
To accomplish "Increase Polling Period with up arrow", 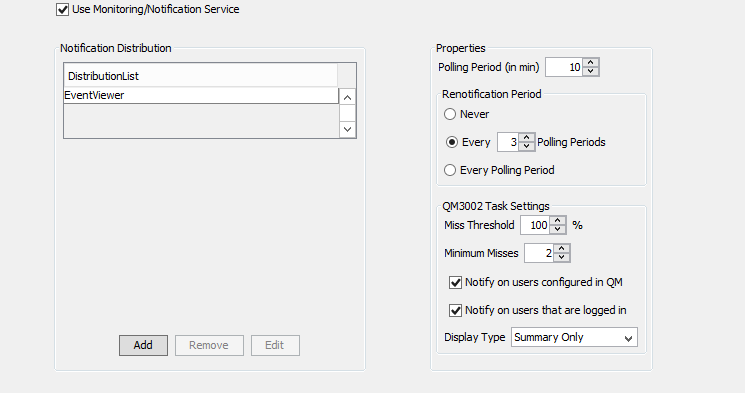I will click(x=591, y=63).
